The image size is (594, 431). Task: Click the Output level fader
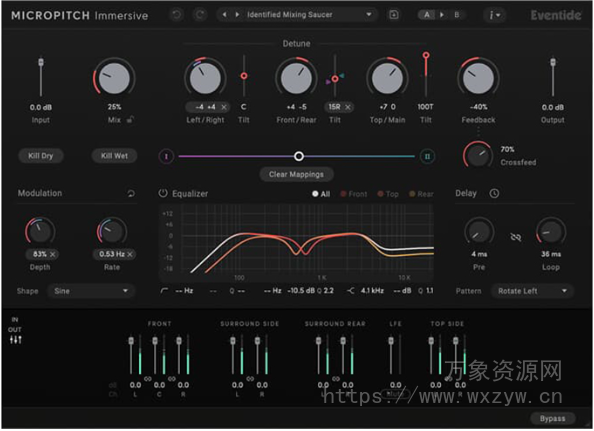tap(553, 62)
